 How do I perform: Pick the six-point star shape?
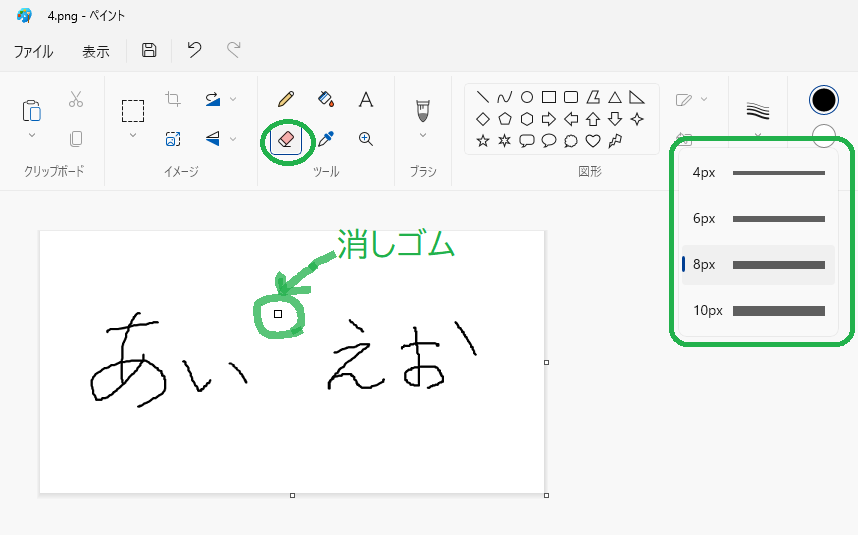point(505,141)
